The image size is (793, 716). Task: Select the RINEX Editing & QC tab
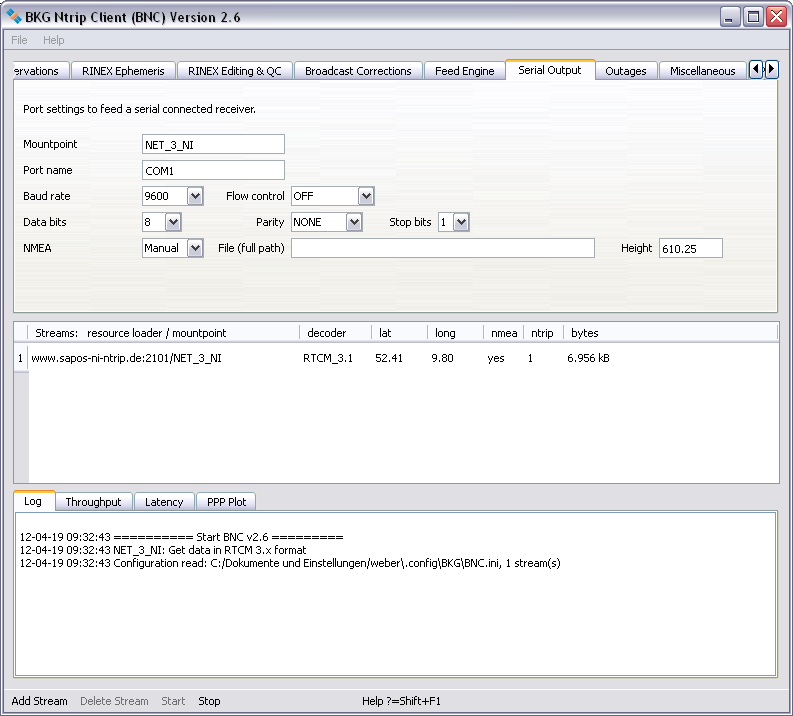click(x=234, y=71)
